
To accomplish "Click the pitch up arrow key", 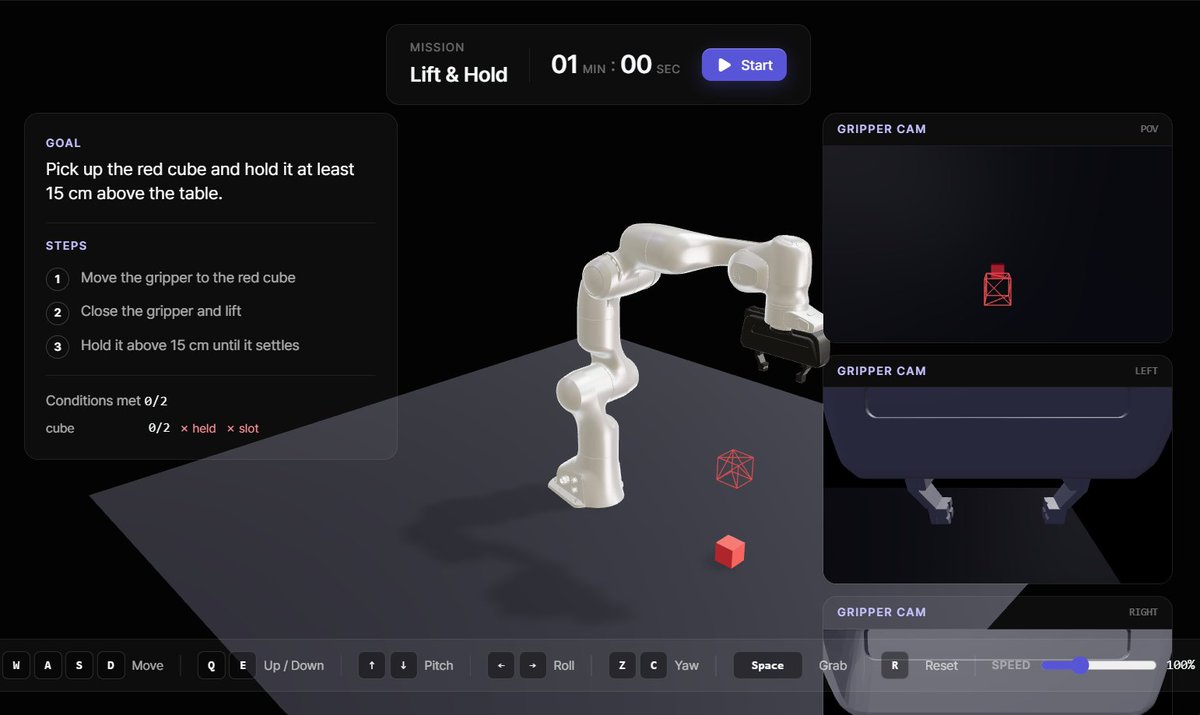I will pos(372,665).
